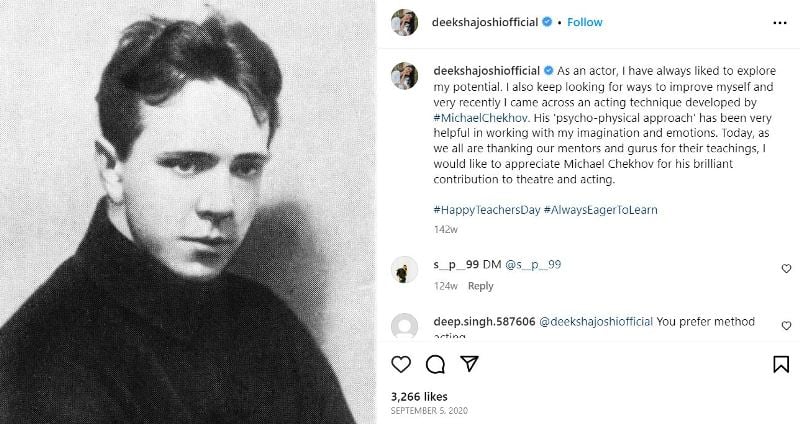This screenshot has height=424, width=800.
Task: Save post with bookmark icon
Action: point(782,364)
